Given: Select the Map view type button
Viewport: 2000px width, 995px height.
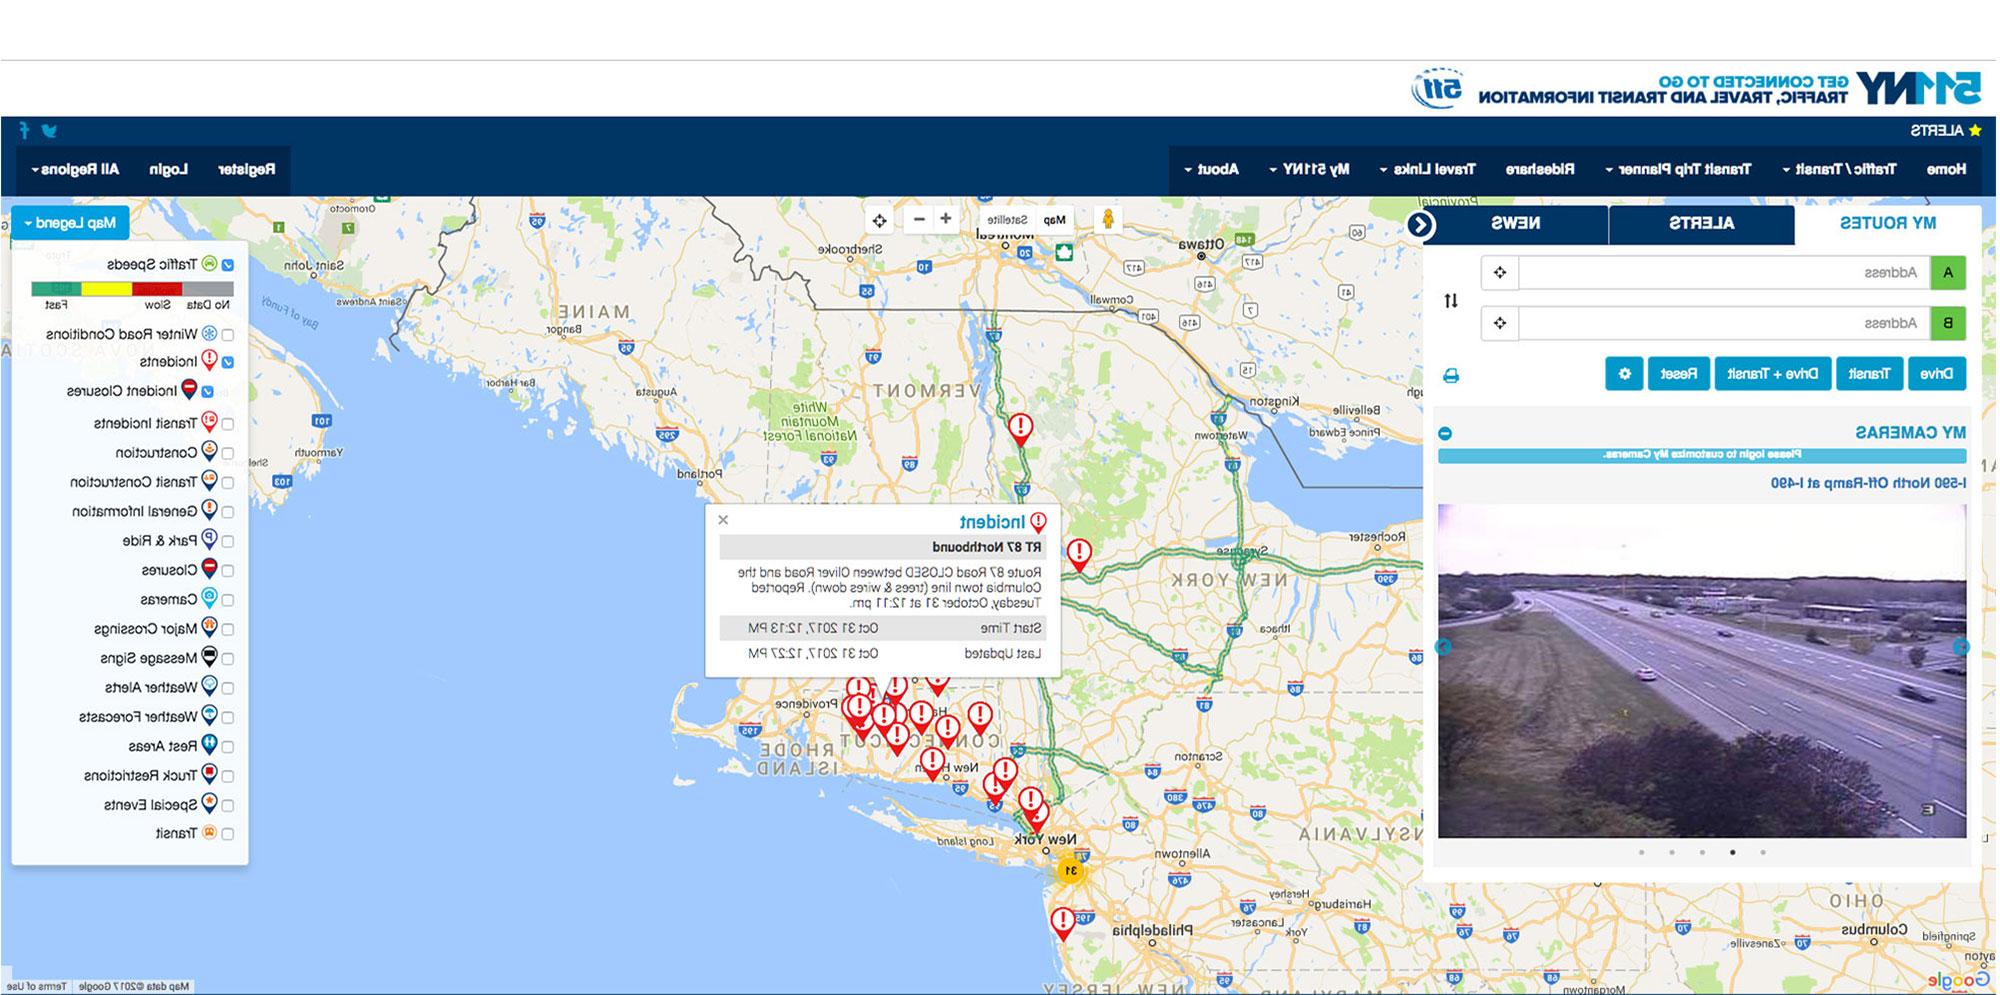Looking at the screenshot, I should point(1054,219).
